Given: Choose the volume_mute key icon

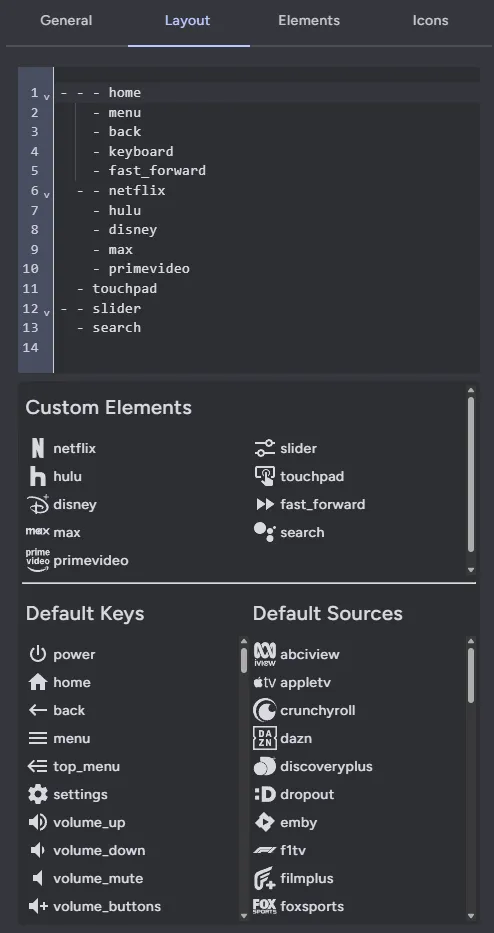Looking at the screenshot, I should [x=37, y=878].
